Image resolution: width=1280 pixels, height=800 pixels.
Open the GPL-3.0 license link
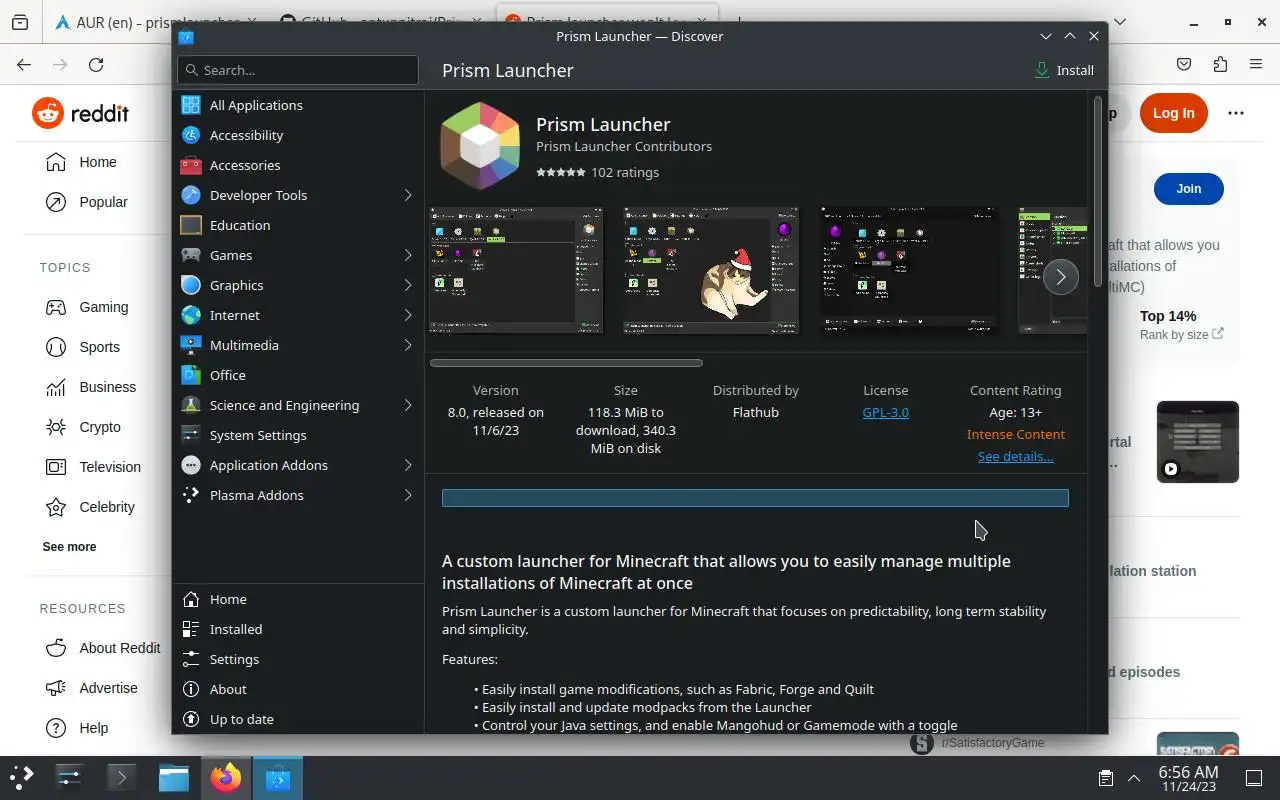[x=885, y=412]
